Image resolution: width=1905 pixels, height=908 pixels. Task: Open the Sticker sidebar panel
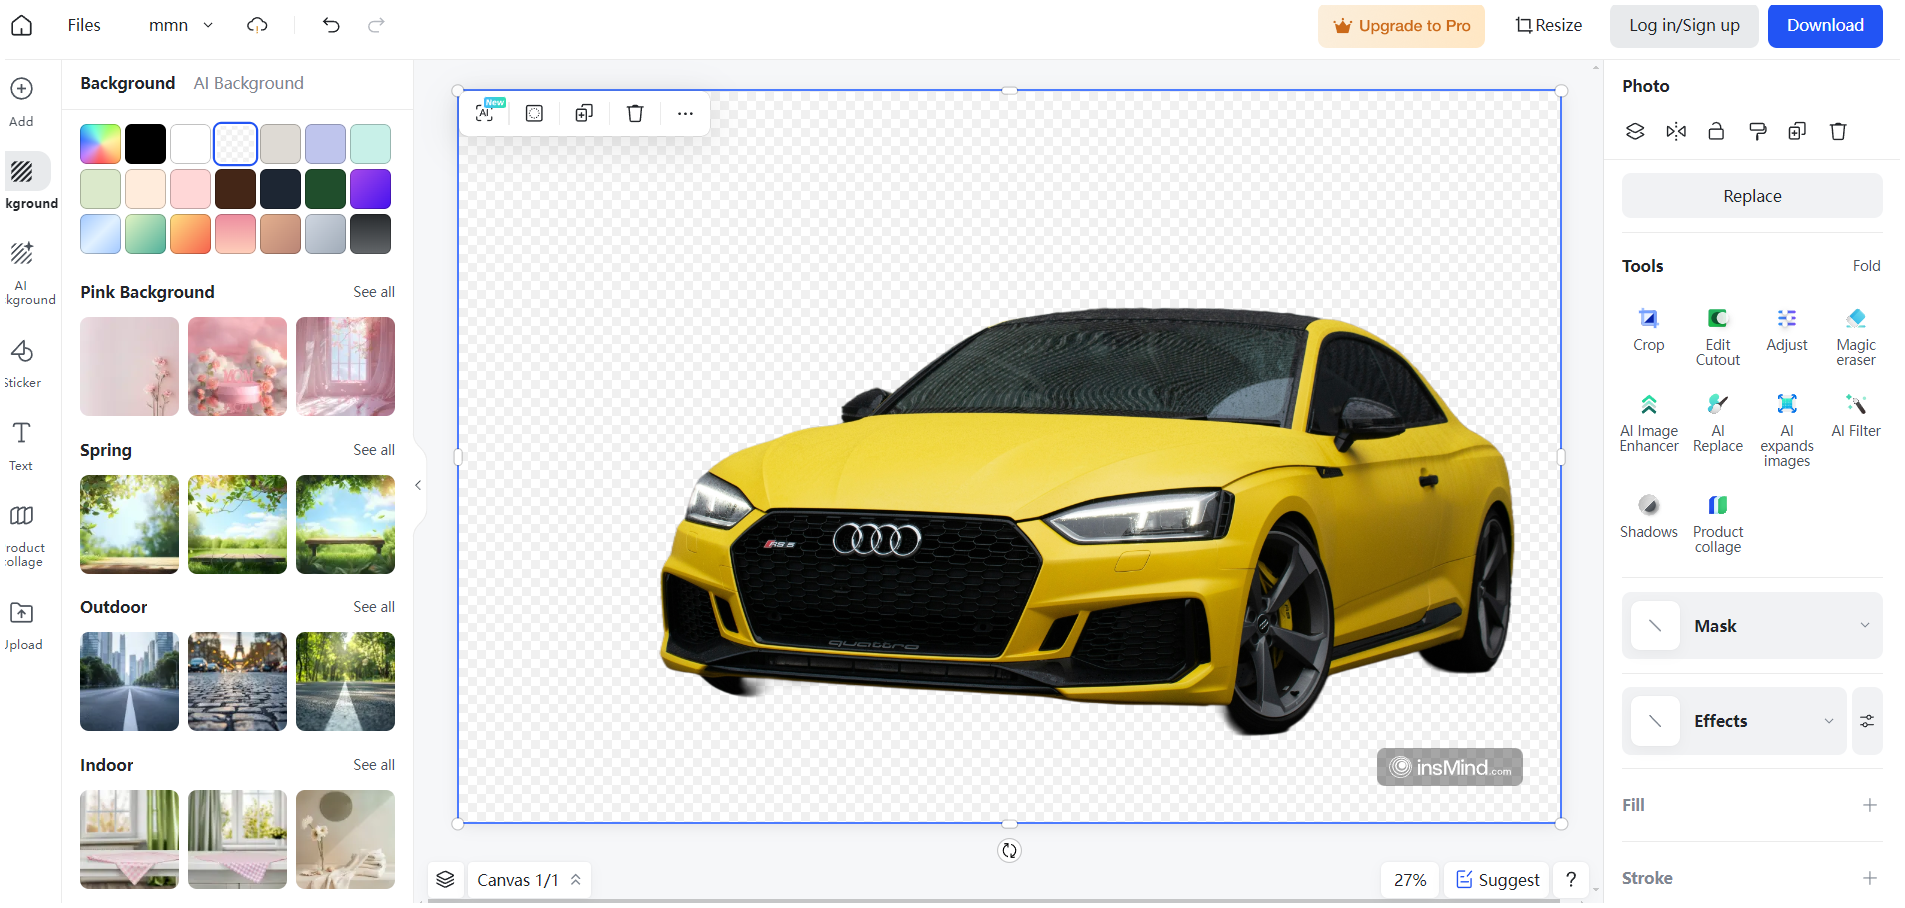[22, 364]
